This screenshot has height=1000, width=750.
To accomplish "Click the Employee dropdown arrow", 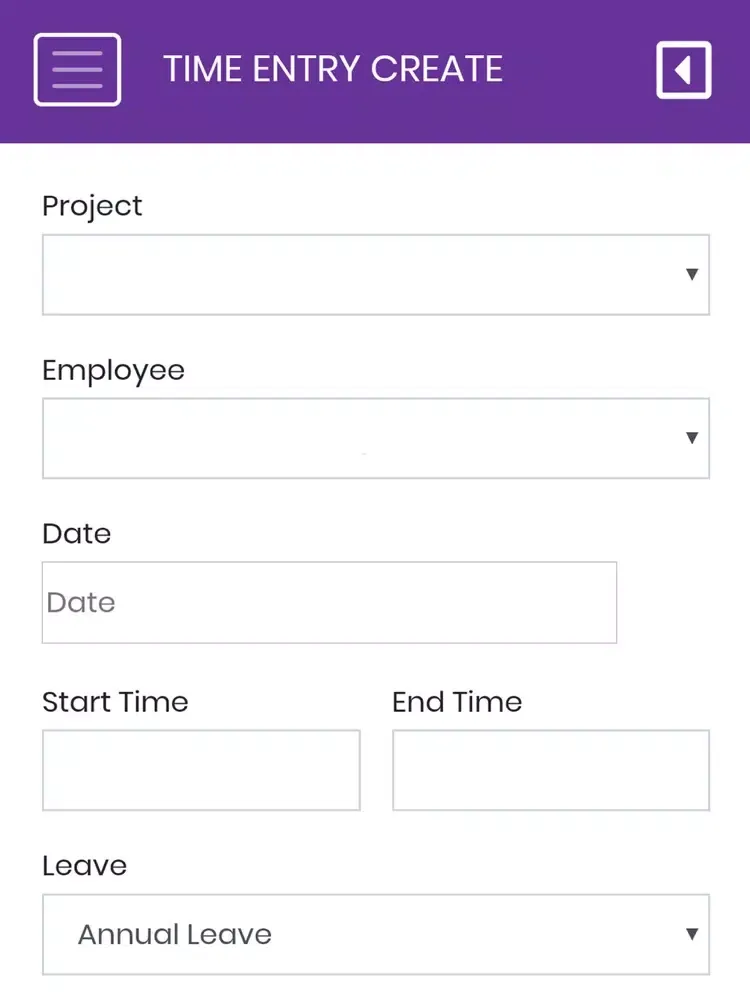I will [x=692, y=438].
